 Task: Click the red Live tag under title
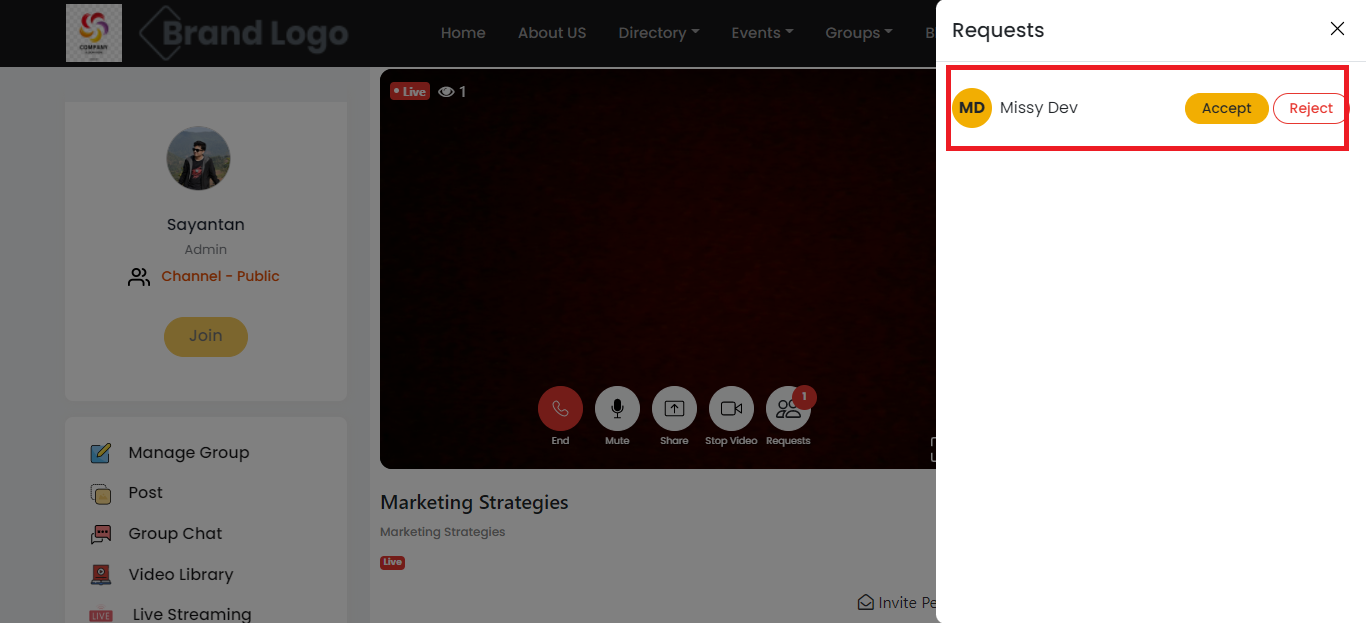[392, 562]
